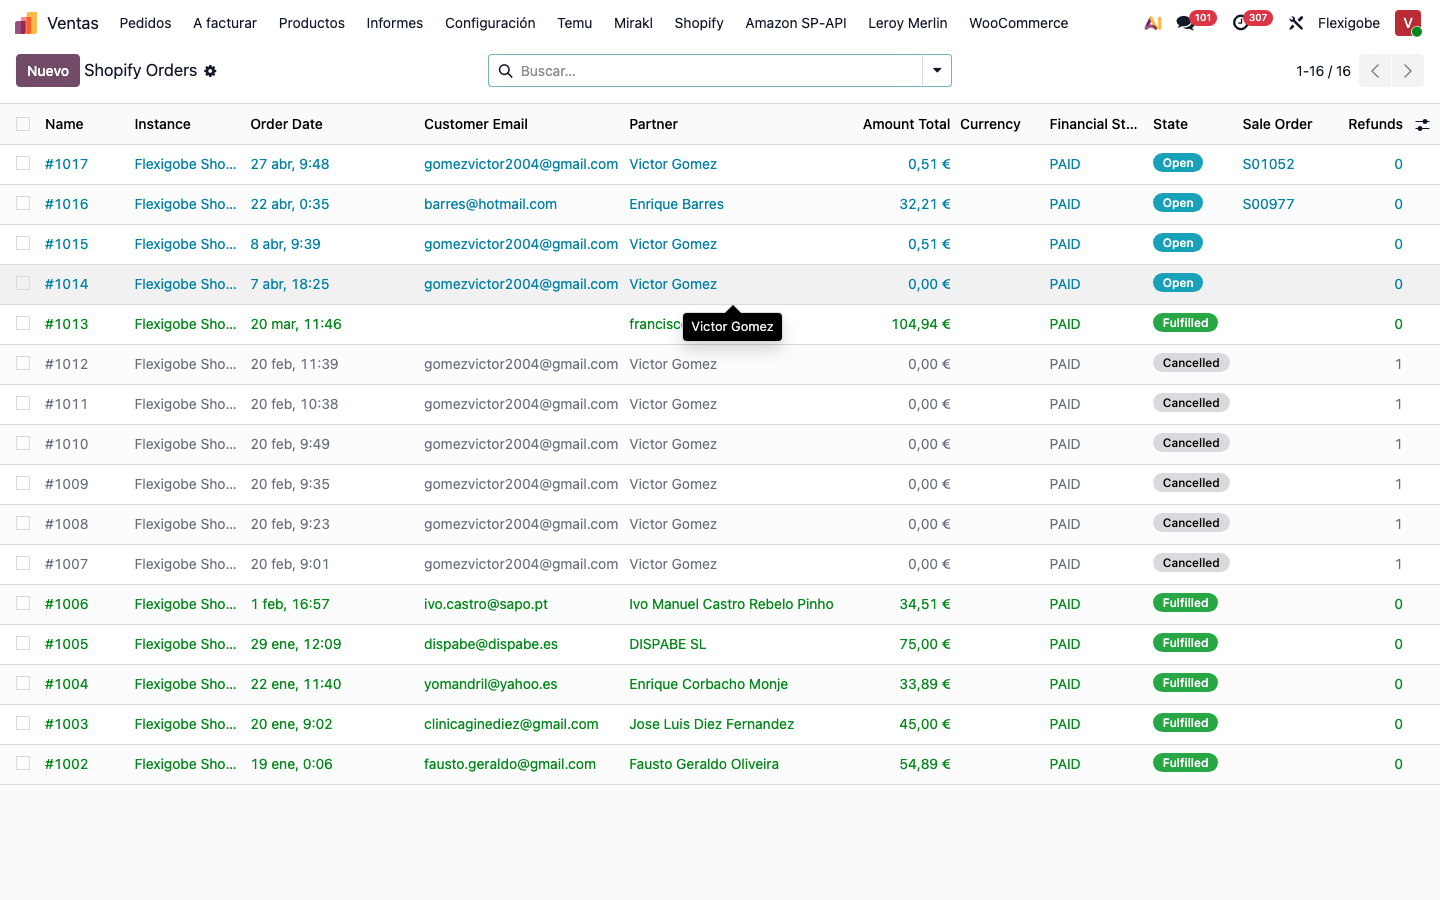Viewport: 1440px width, 900px height.
Task: Sort by the Order Date column header
Action: 287,124
